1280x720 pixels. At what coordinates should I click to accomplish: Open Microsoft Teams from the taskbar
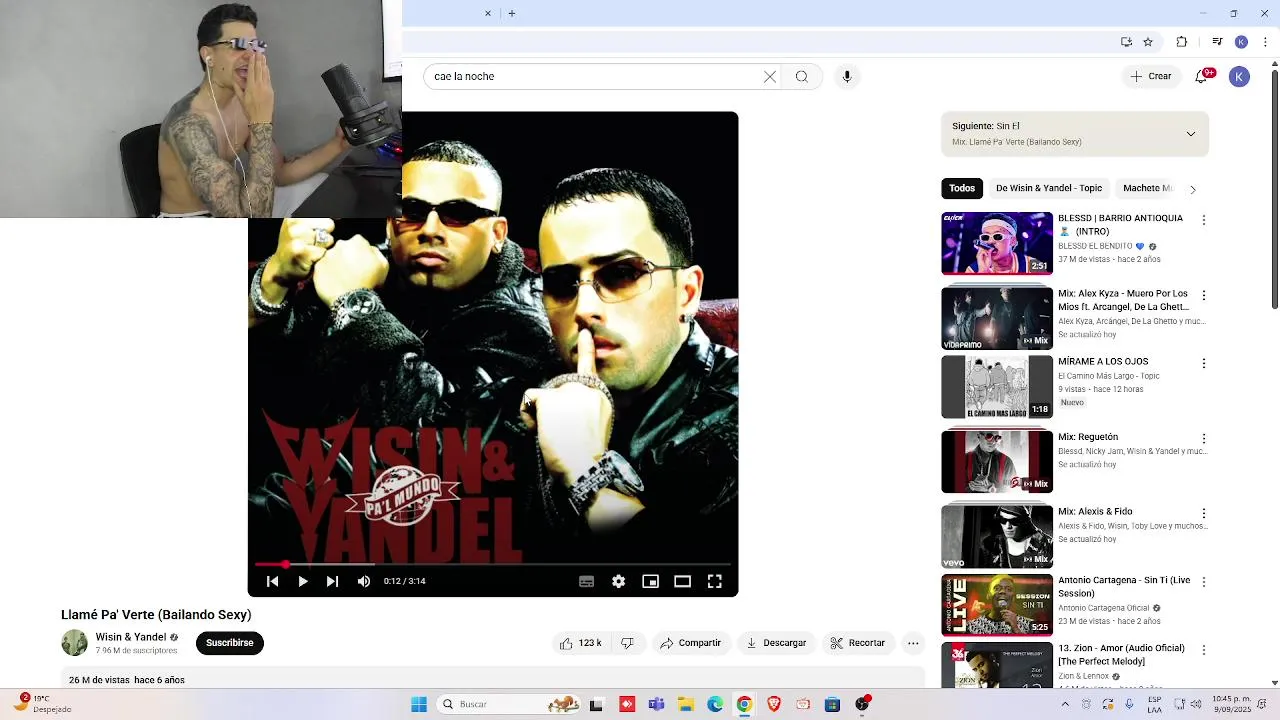click(656, 704)
